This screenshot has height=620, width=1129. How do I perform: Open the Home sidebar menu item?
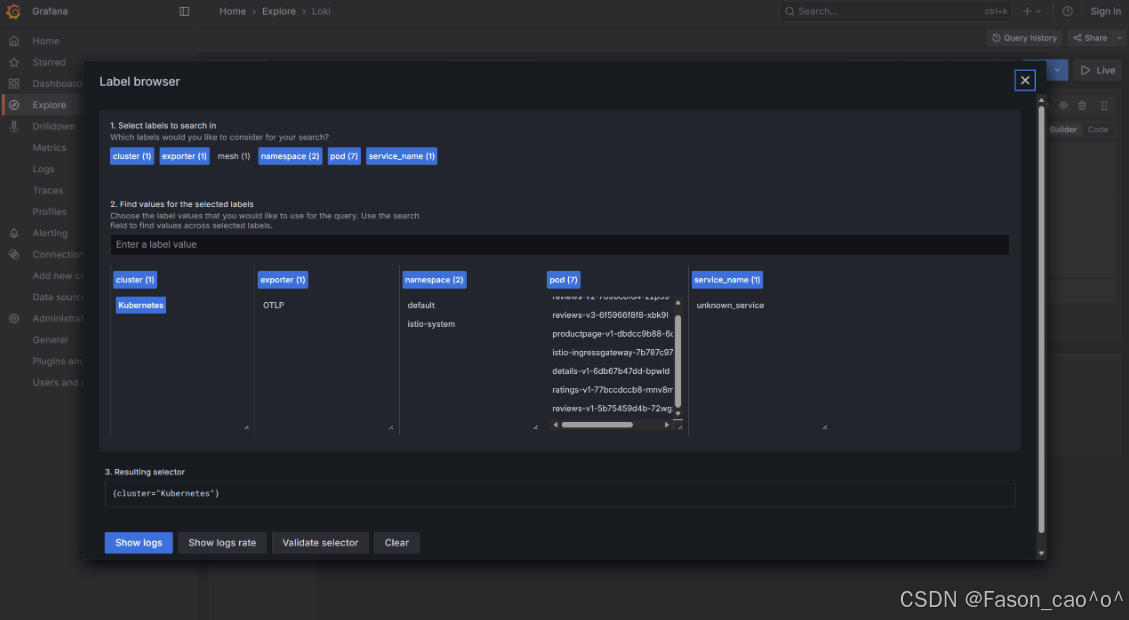click(x=45, y=41)
